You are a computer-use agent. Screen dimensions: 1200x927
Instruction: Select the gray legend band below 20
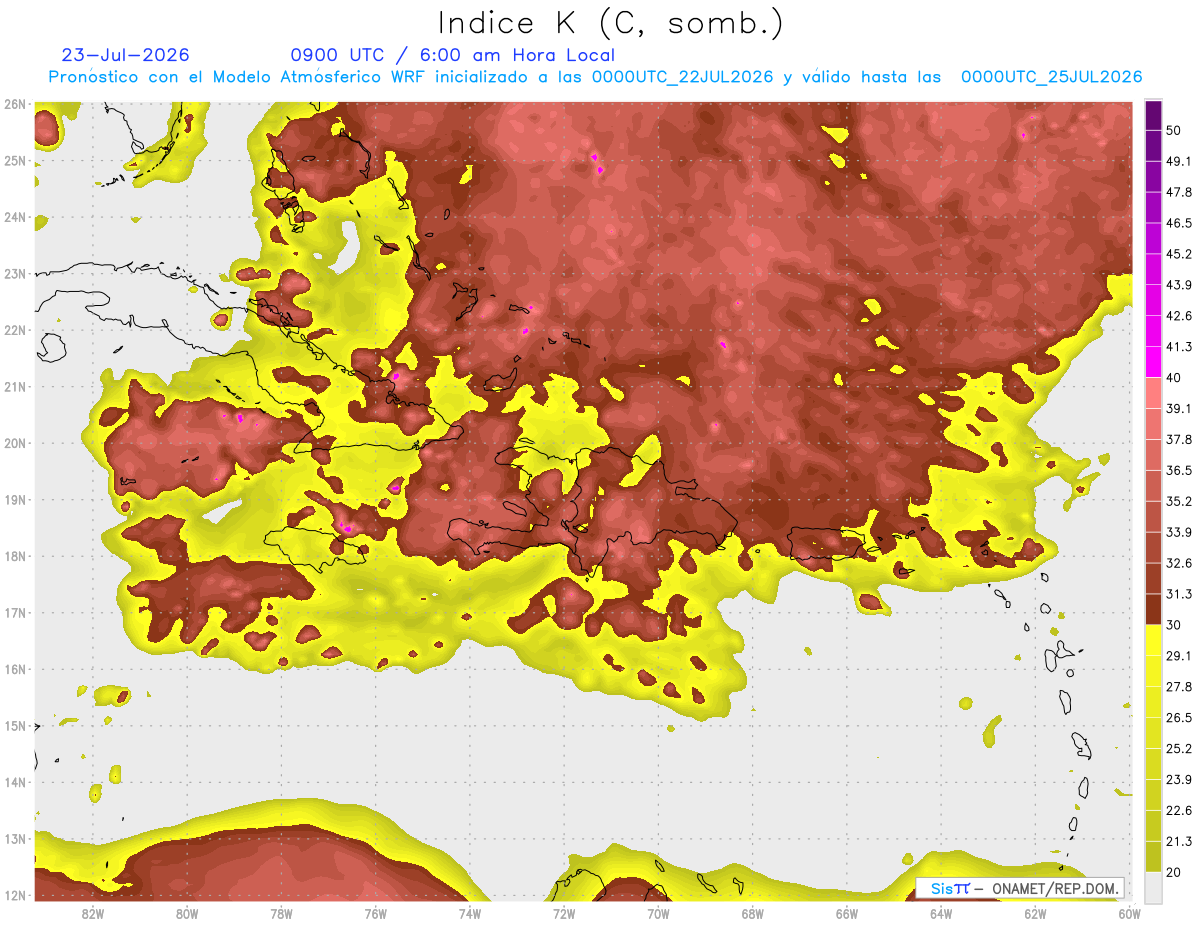point(1153,887)
